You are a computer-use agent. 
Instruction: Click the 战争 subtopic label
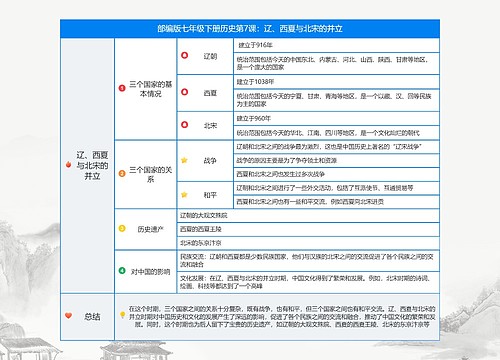tap(210, 161)
